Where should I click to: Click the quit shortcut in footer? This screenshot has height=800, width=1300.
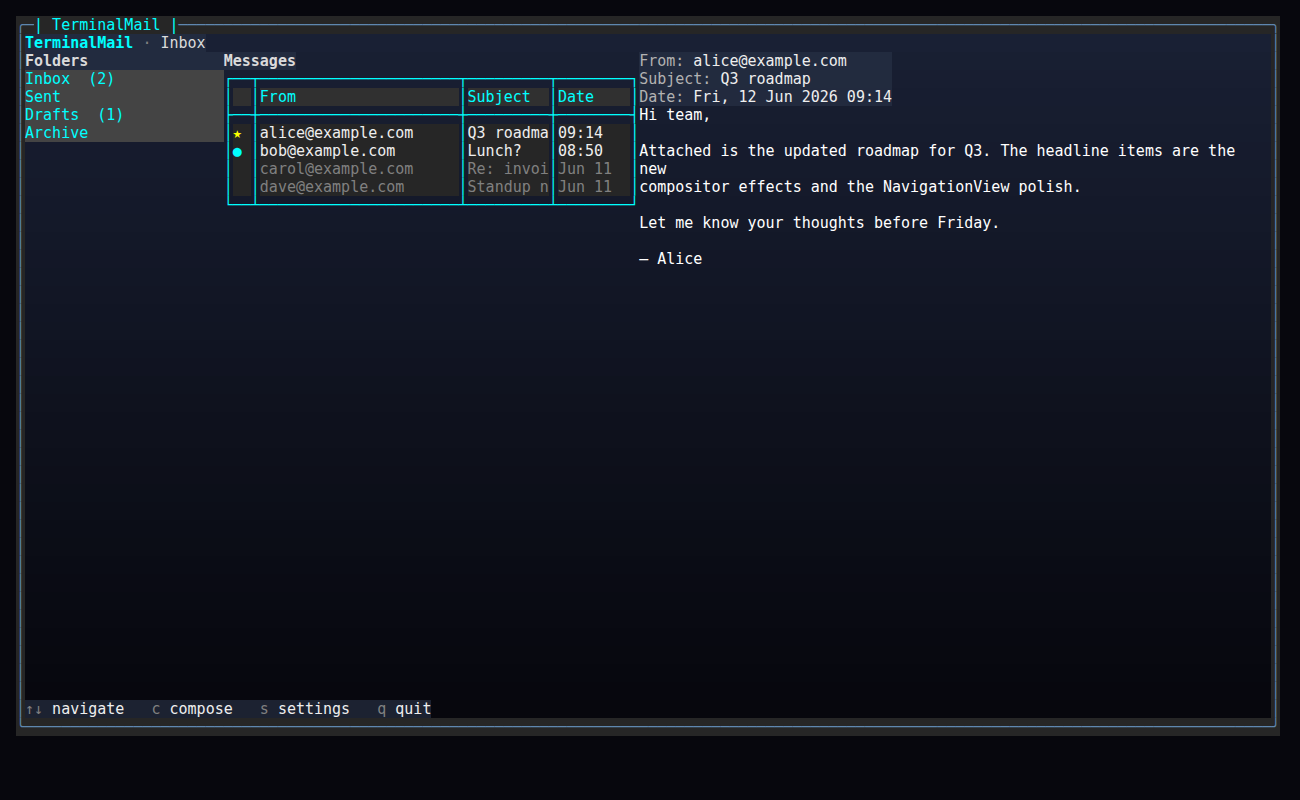[x=404, y=709]
